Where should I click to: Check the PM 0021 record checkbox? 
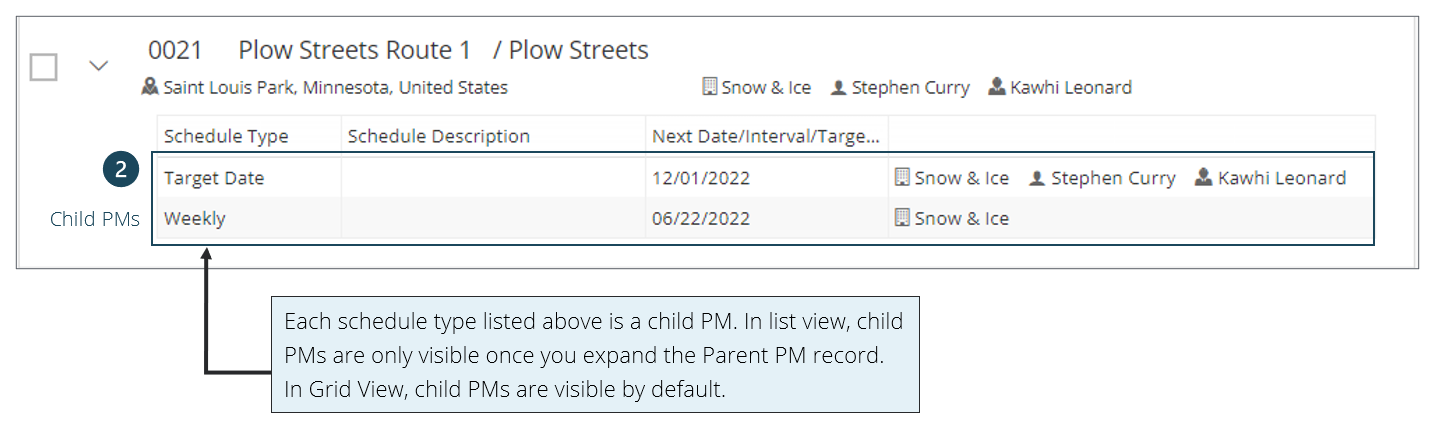[x=43, y=67]
